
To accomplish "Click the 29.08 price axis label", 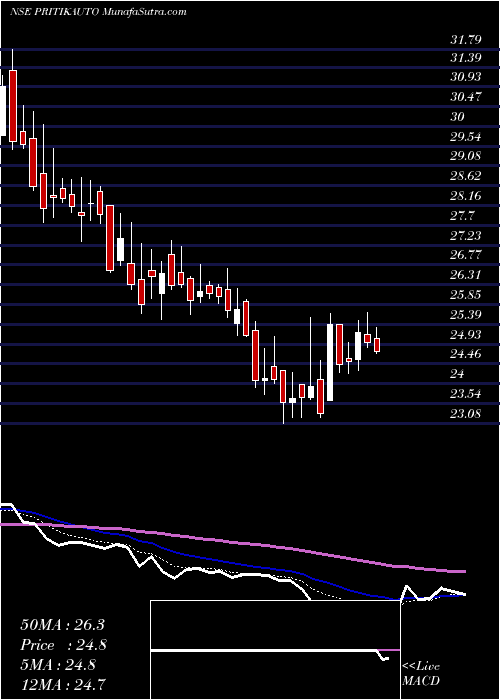I will [466, 156].
